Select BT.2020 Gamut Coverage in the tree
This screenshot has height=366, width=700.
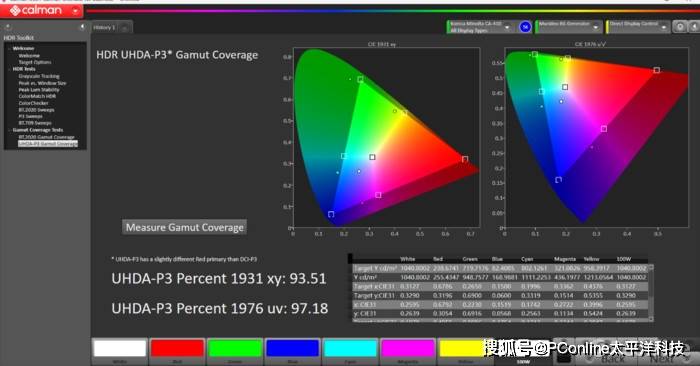tap(46, 137)
